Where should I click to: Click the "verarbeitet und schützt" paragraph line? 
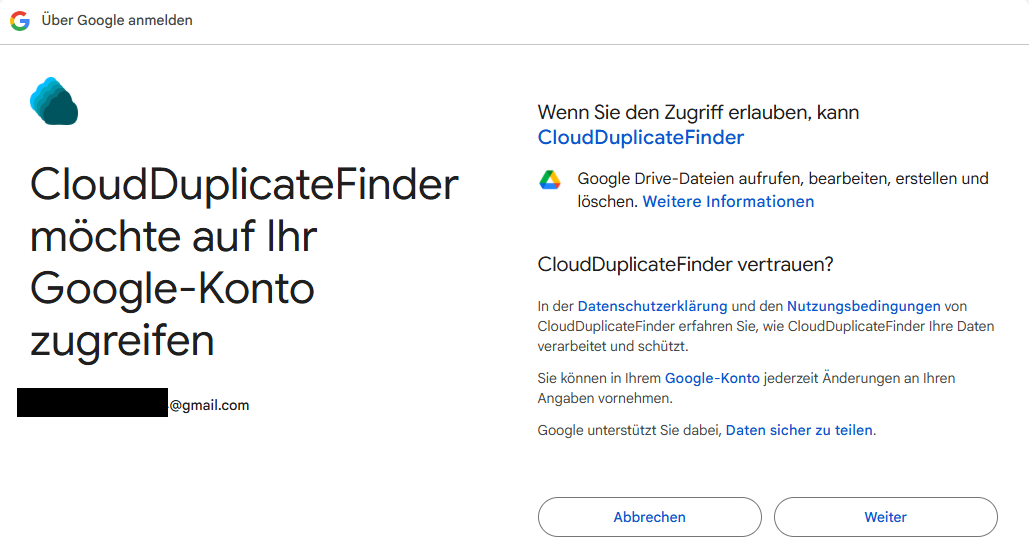(x=613, y=346)
